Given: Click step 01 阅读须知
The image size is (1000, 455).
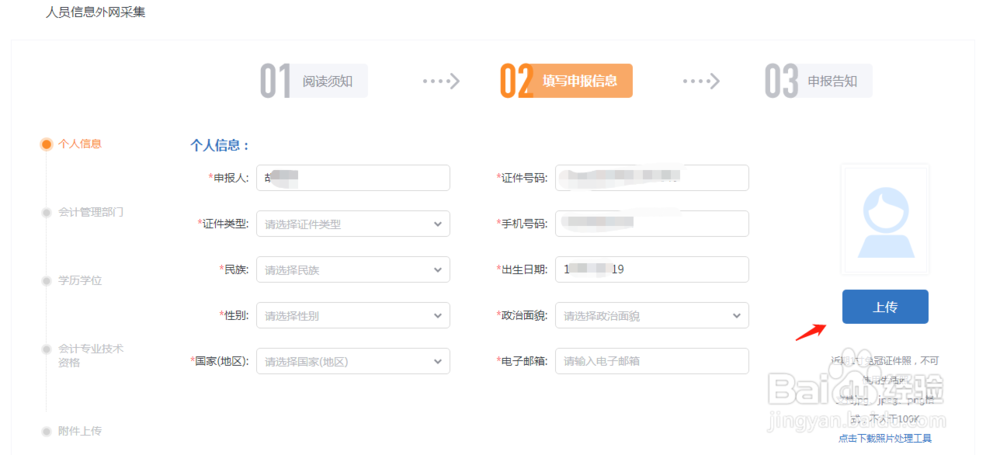Looking at the screenshot, I should coord(314,81).
